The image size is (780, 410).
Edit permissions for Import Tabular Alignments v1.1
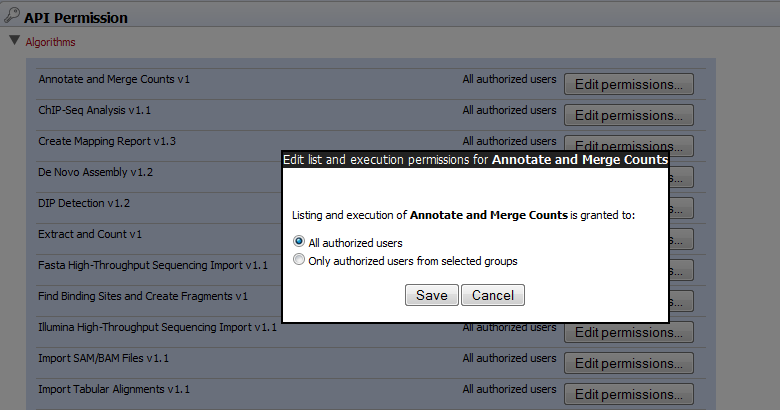click(629, 394)
